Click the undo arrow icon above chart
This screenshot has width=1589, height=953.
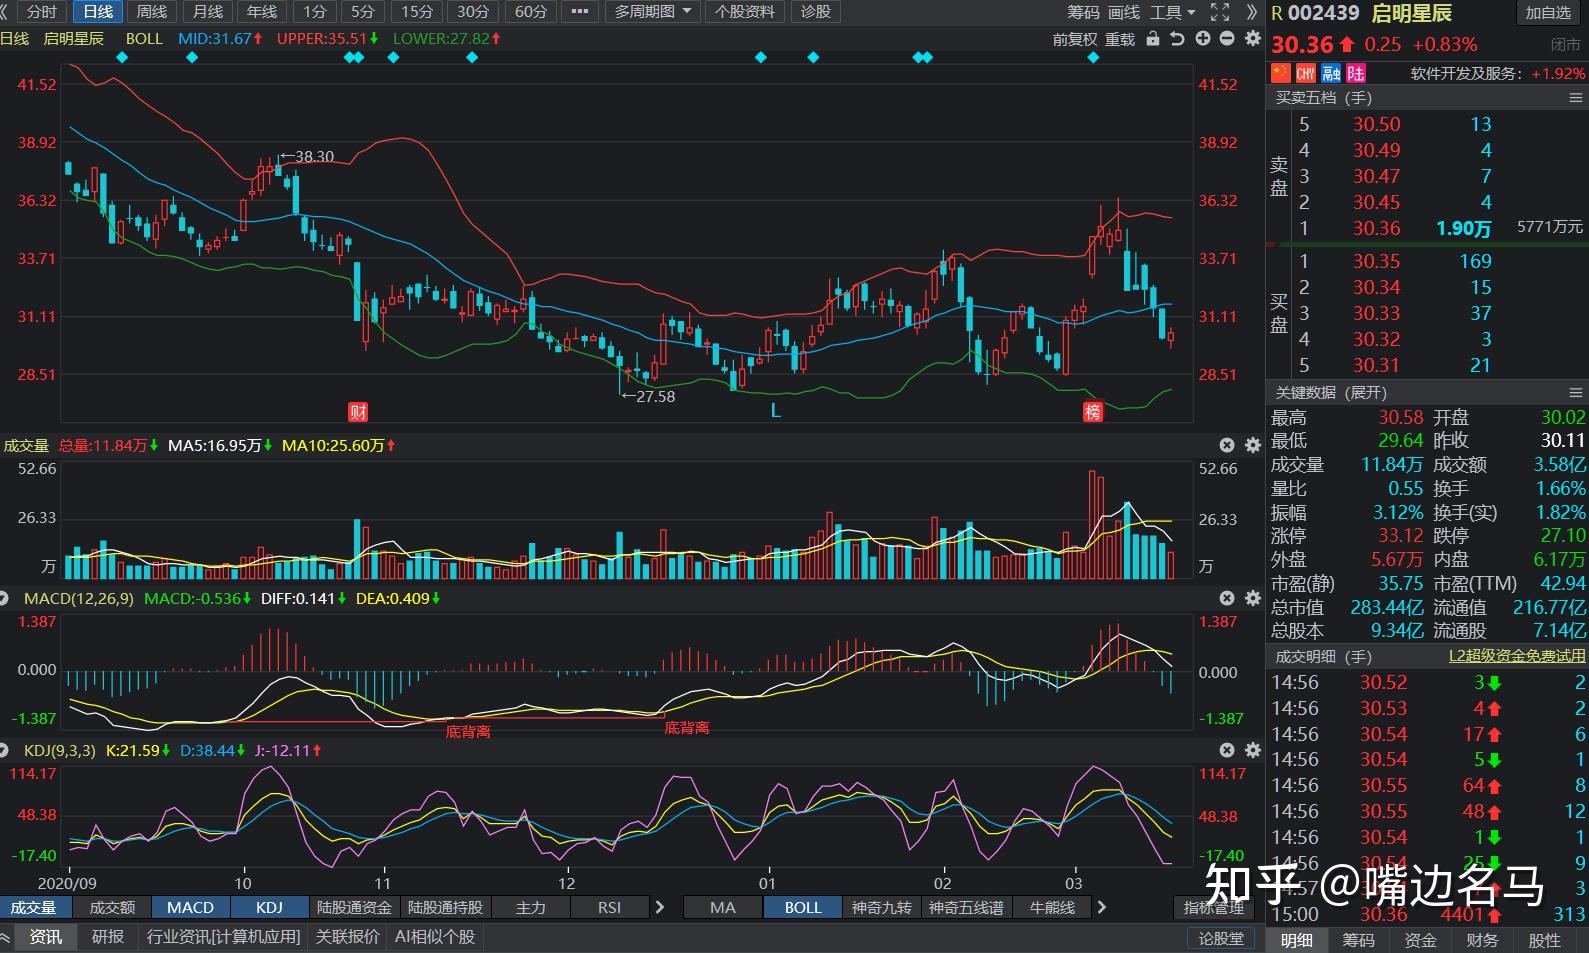1177,39
